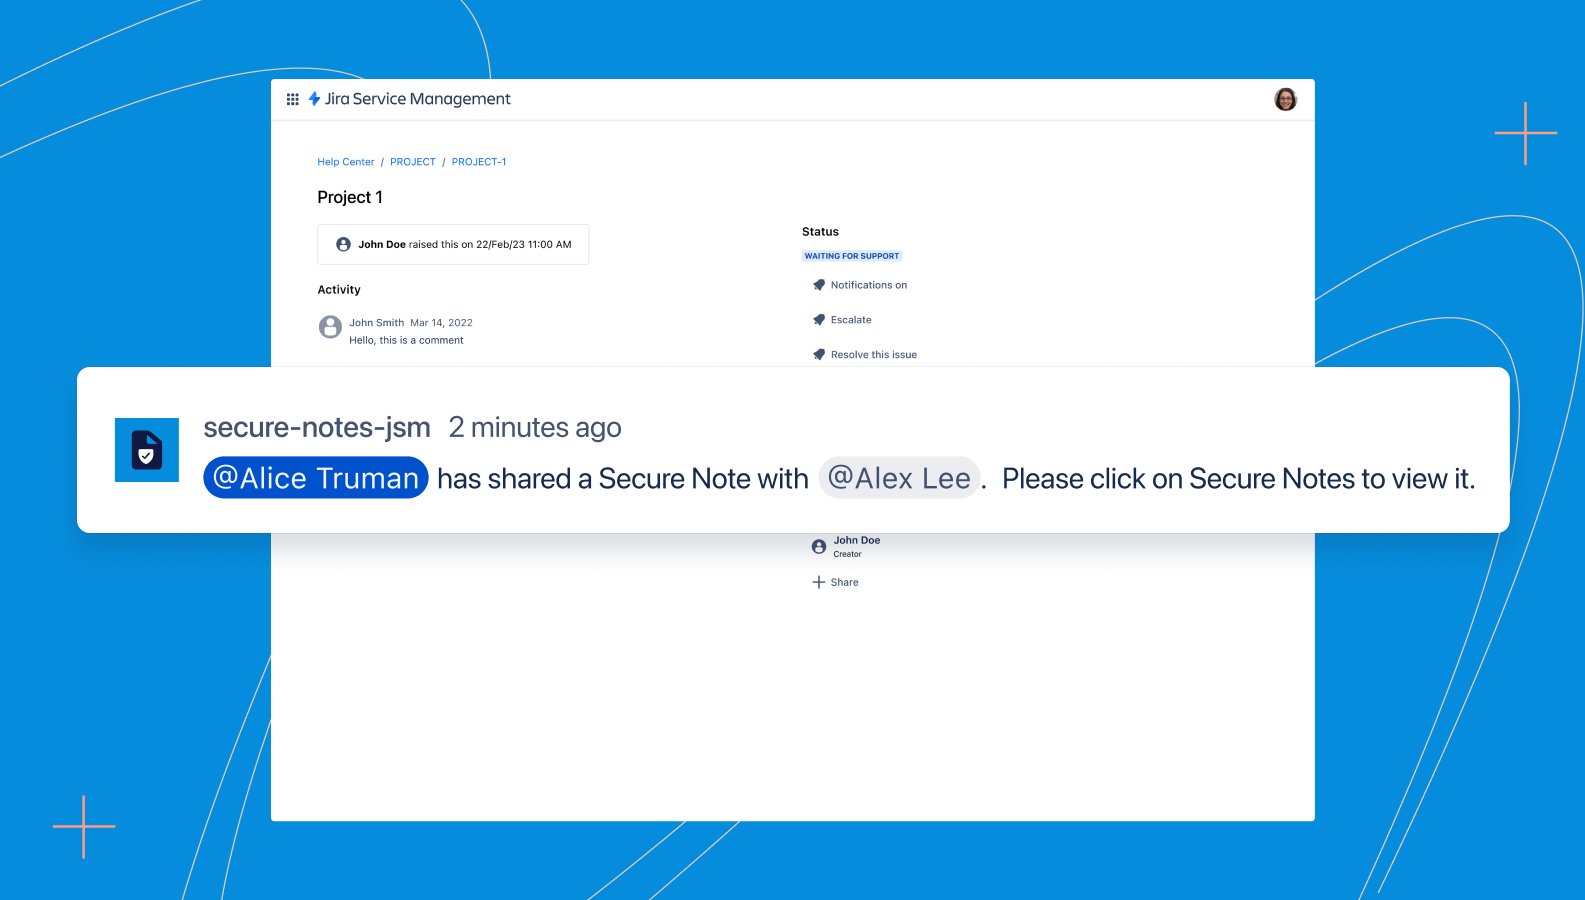Select the John Doe raised this text
The image size is (1585, 900).
point(465,244)
